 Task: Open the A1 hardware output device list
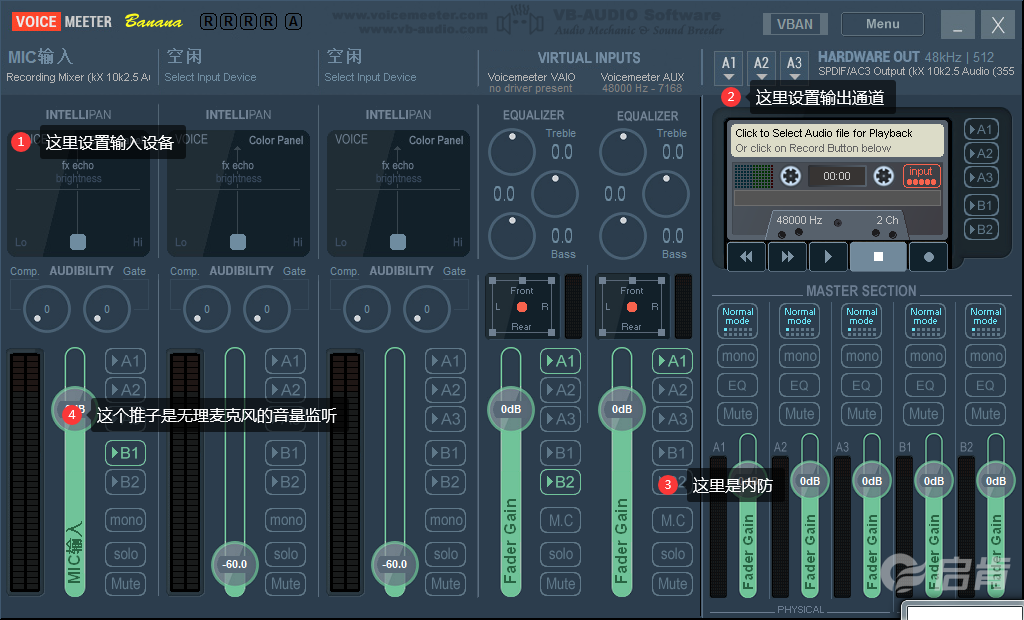tap(729, 68)
